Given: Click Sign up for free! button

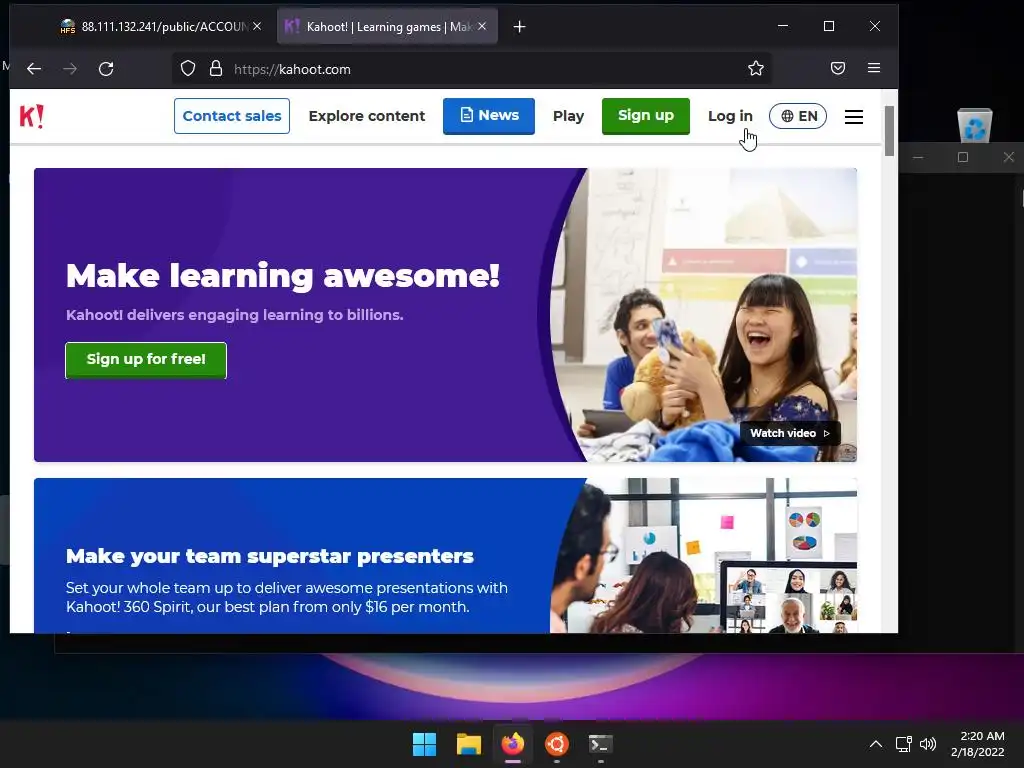Looking at the screenshot, I should (146, 360).
